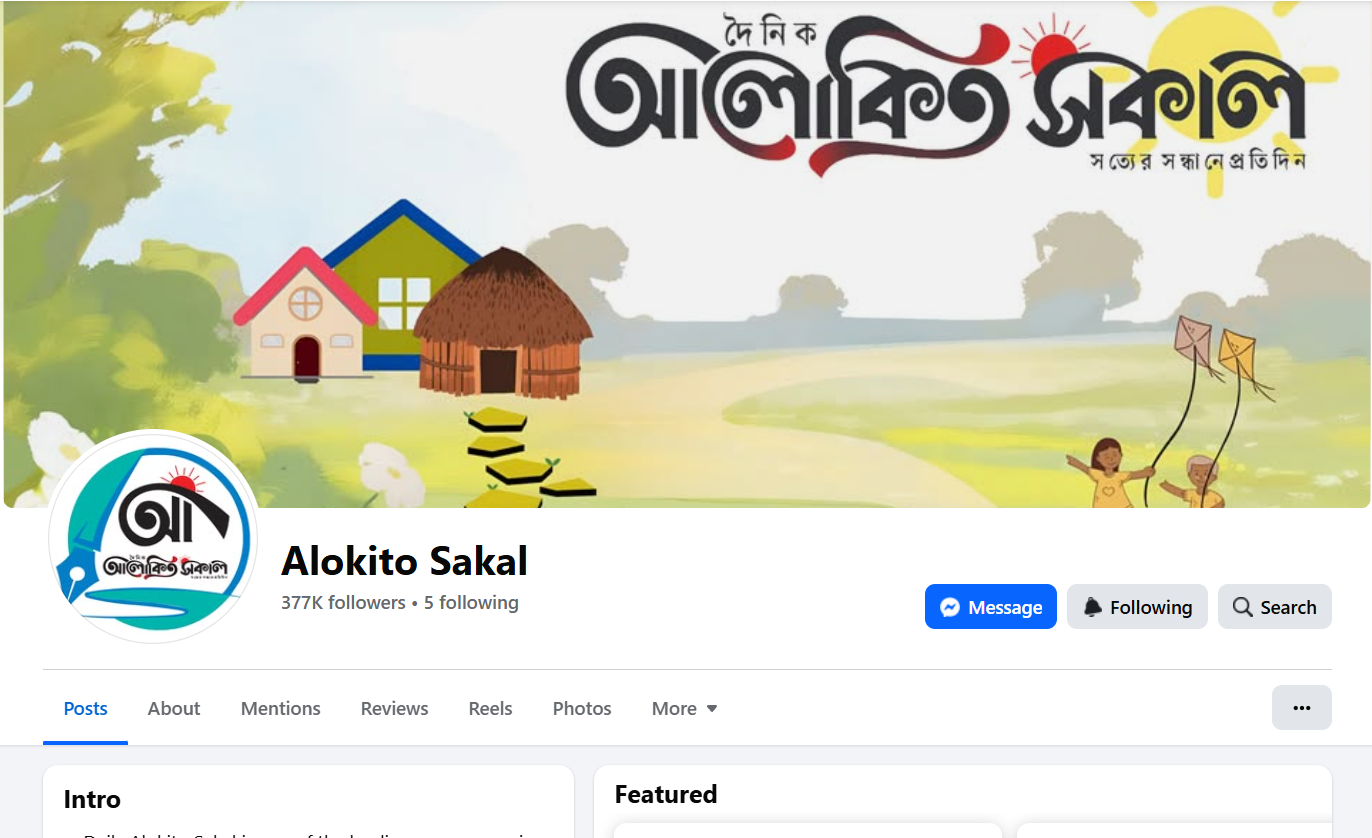Open the three-dots more options menu

(x=1301, y=708)
